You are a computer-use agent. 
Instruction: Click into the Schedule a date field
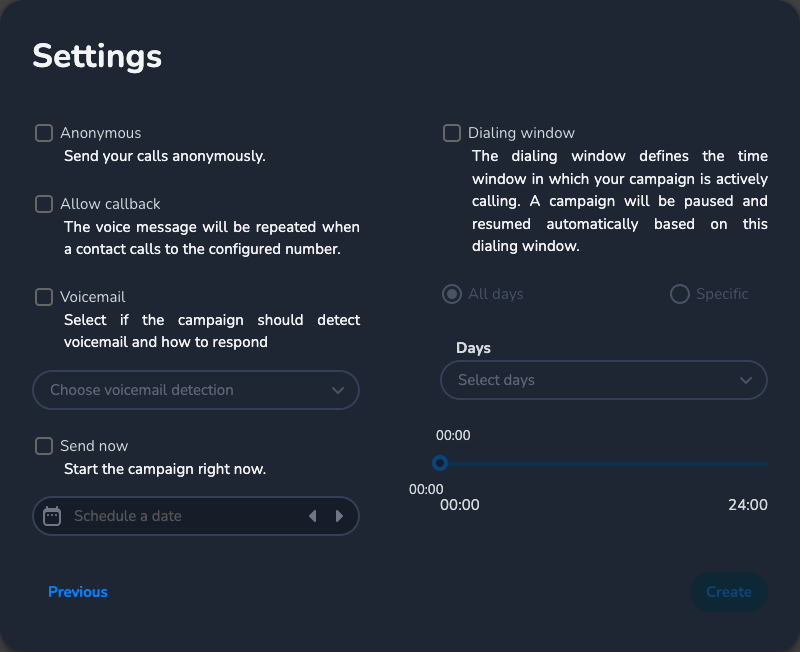pos(180,516)
